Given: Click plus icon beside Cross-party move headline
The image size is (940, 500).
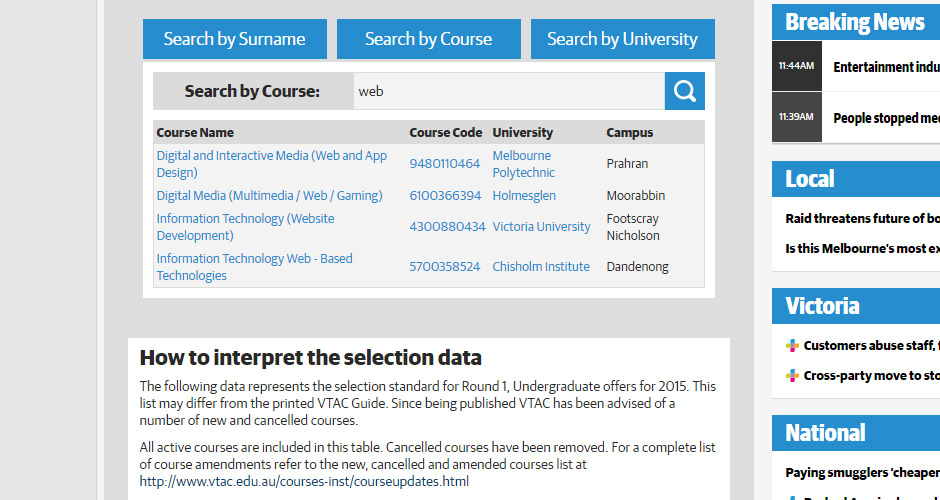Looking at the screenshot, I should pyautogui.click(x=792, y=376).
